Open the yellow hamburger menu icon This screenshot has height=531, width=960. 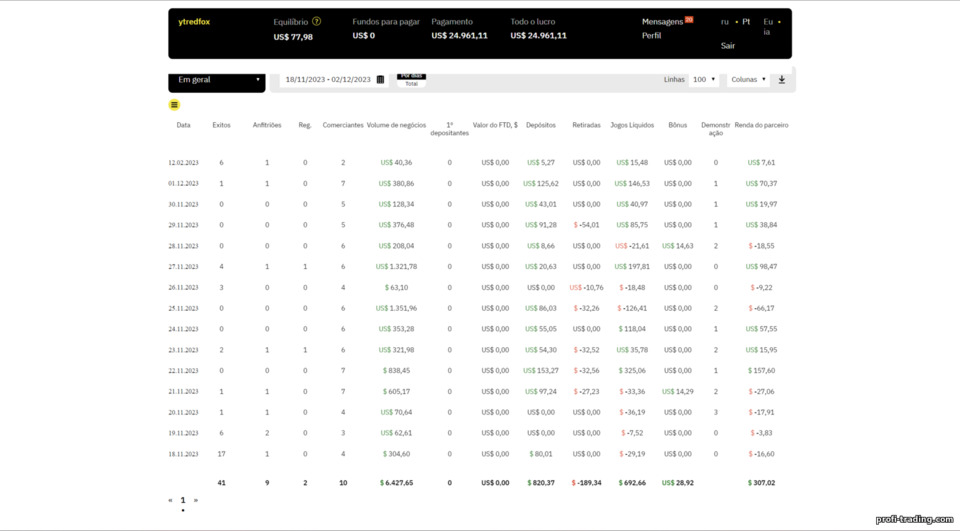coord(174,105)
